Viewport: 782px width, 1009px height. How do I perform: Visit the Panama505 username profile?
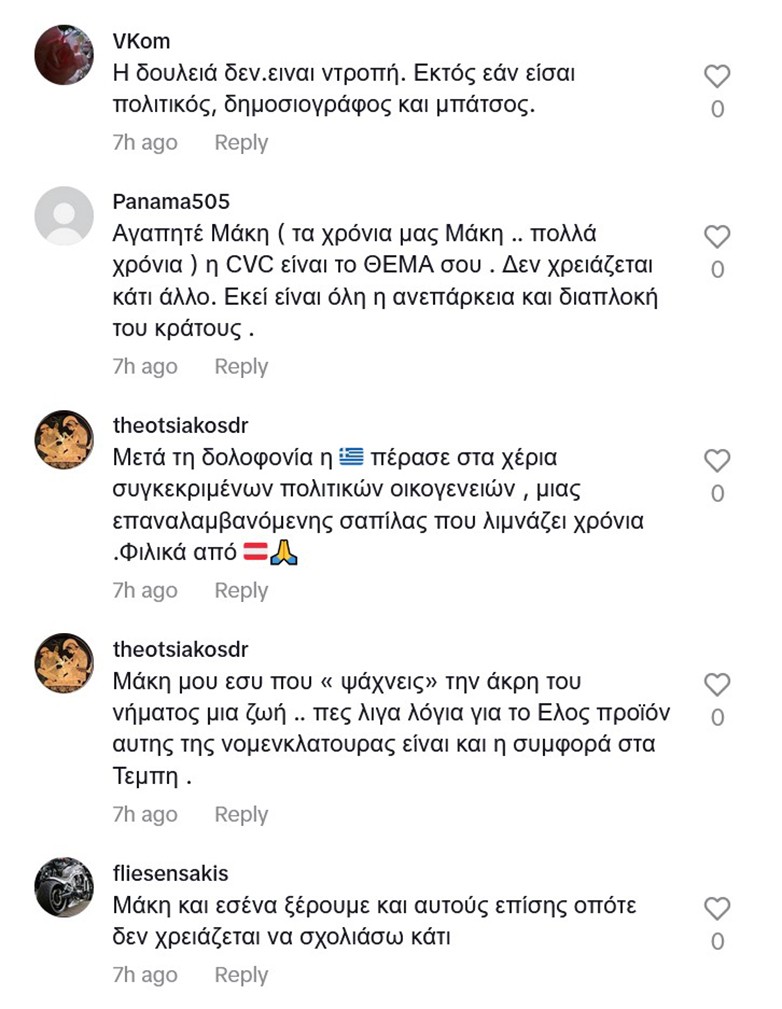coord(171,202)
